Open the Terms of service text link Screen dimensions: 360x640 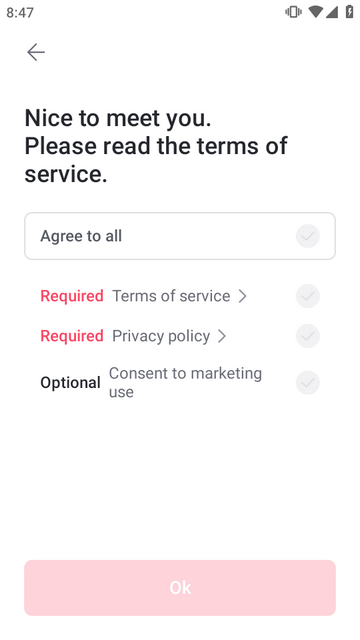coord(171,296)
